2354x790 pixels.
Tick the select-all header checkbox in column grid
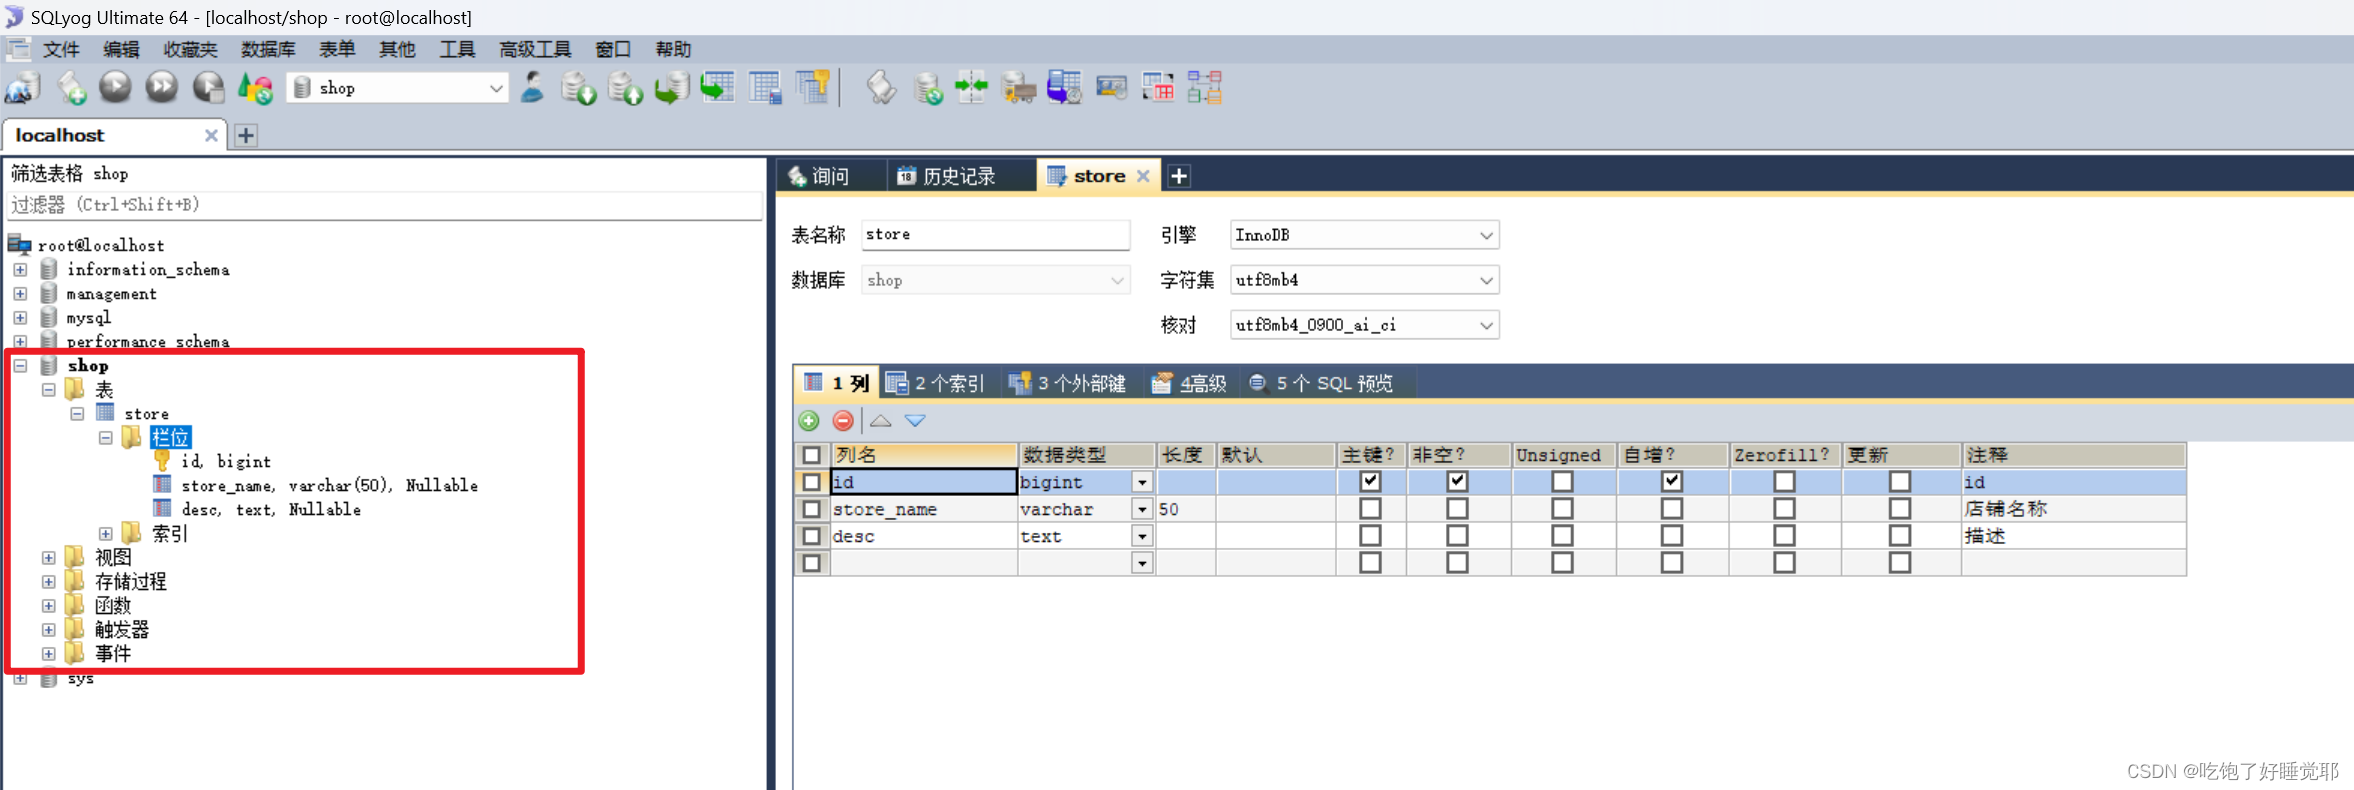812,455
